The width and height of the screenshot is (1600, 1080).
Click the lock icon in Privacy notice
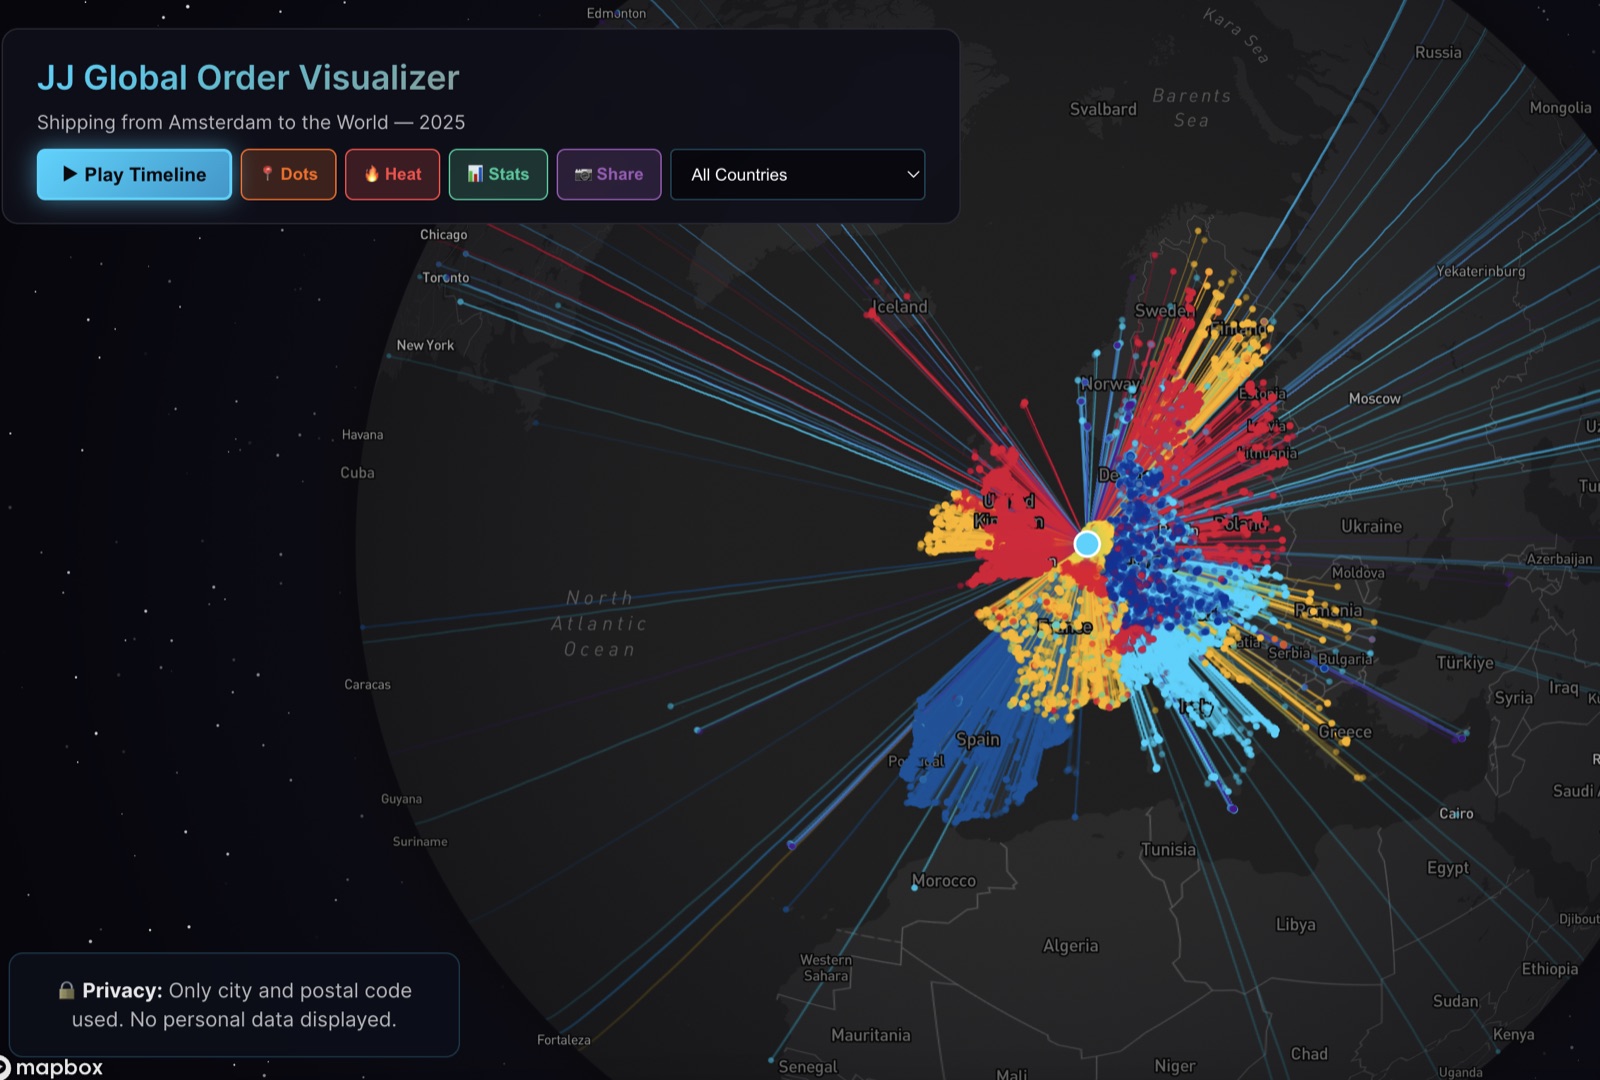tap(66, 991)
